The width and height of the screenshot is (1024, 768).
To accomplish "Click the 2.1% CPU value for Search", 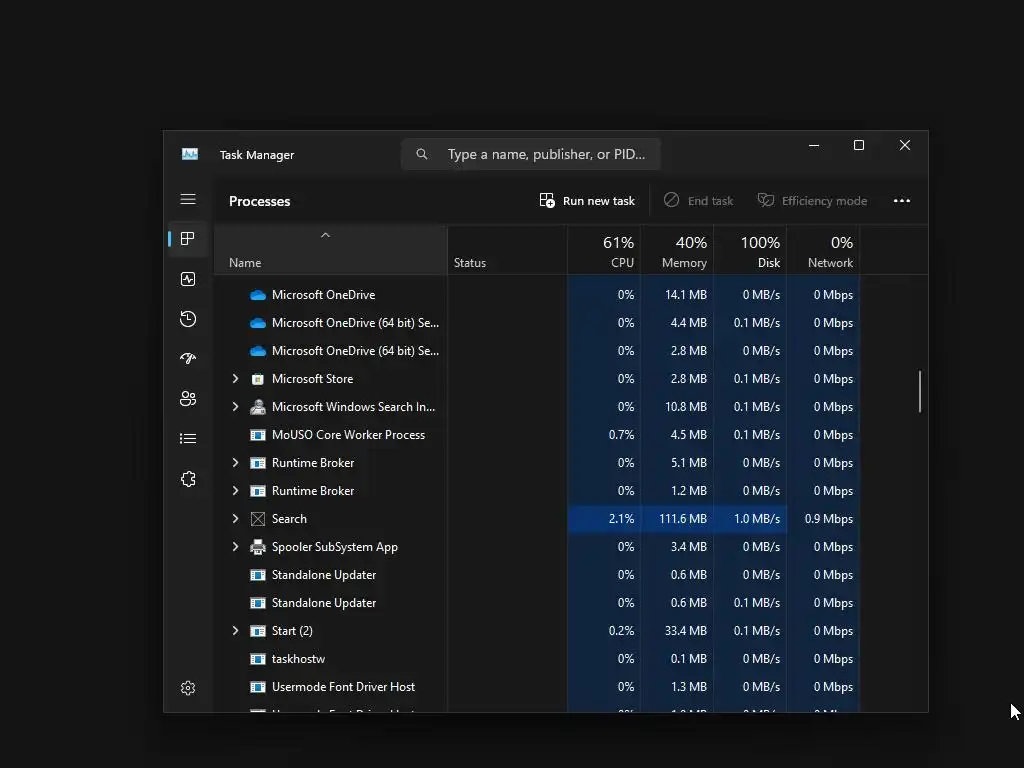I will [621, 519].
